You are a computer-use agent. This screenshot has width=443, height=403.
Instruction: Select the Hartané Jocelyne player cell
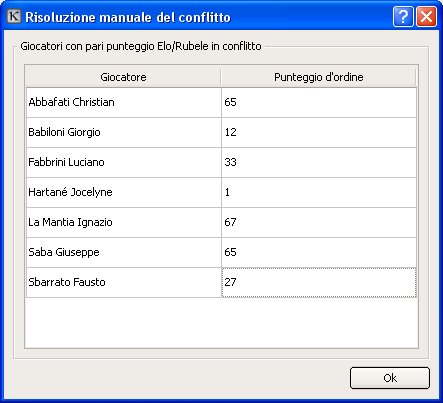124,192
